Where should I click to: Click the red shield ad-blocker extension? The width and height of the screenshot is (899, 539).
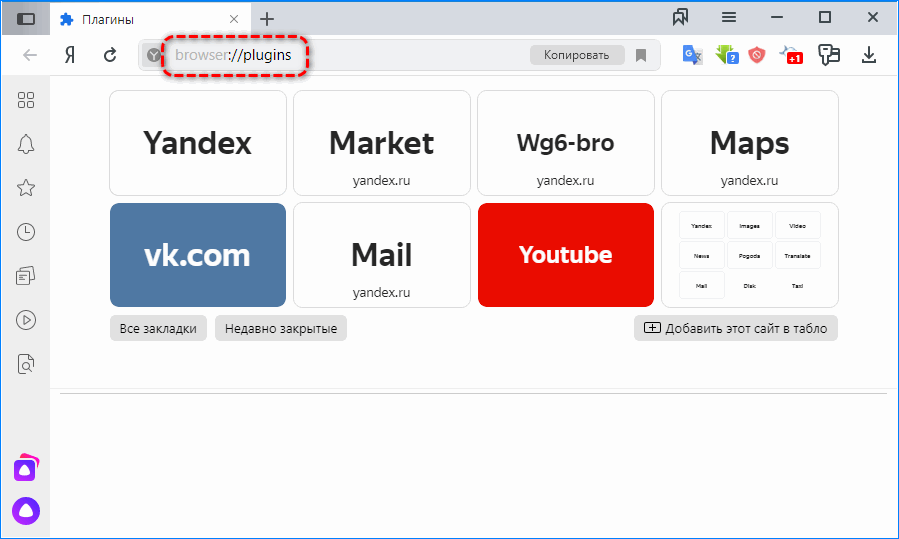pos(757,55)
